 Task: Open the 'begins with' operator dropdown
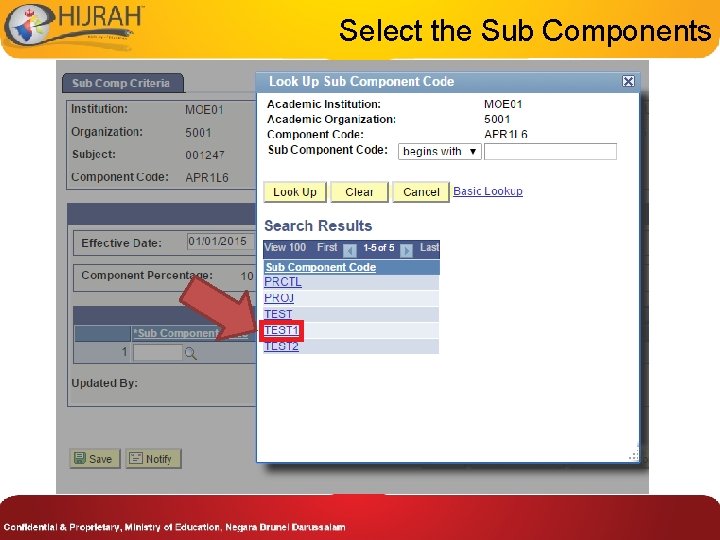pyautogui.click(x=439, y=152)
